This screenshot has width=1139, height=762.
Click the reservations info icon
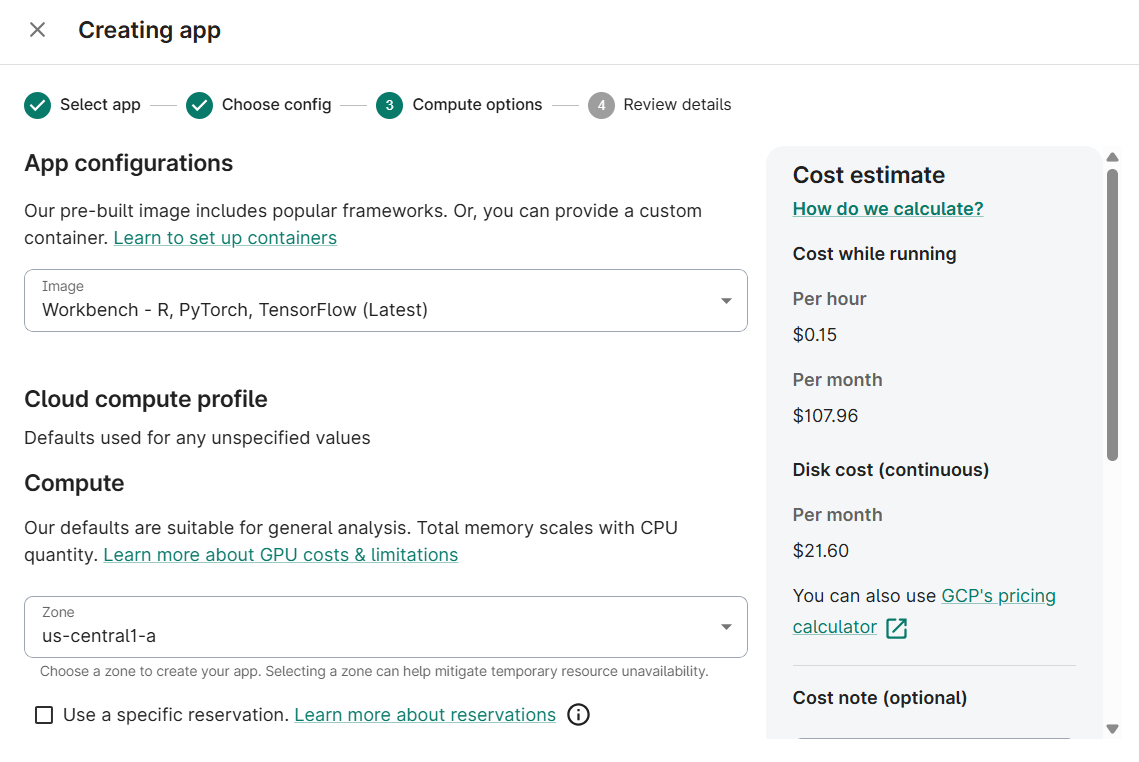pyautogui.click(x=578, y=715)
